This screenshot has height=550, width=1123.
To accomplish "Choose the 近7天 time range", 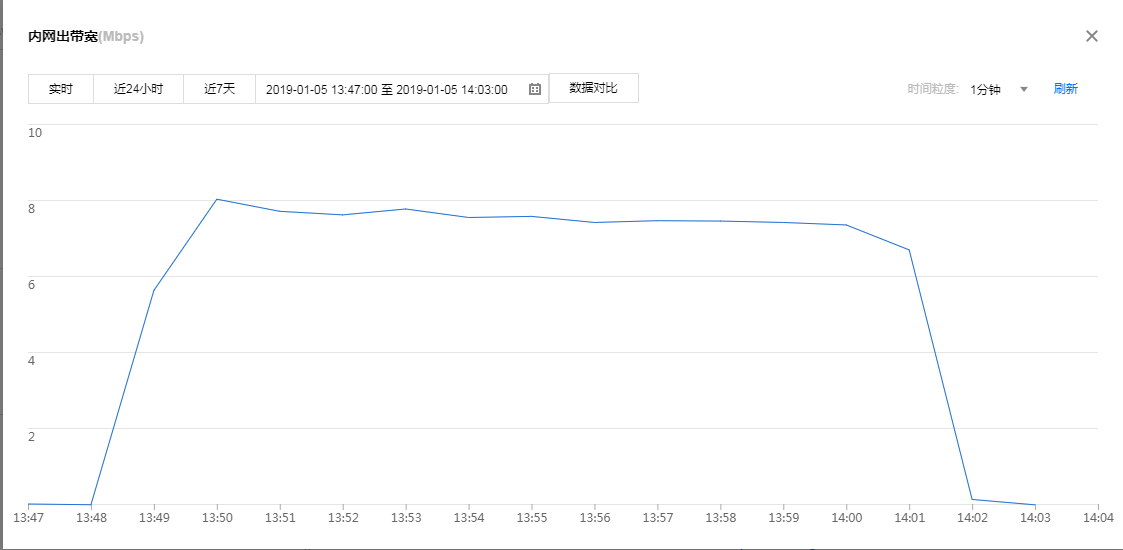I will pyautogui.click(x=219, y=89).
